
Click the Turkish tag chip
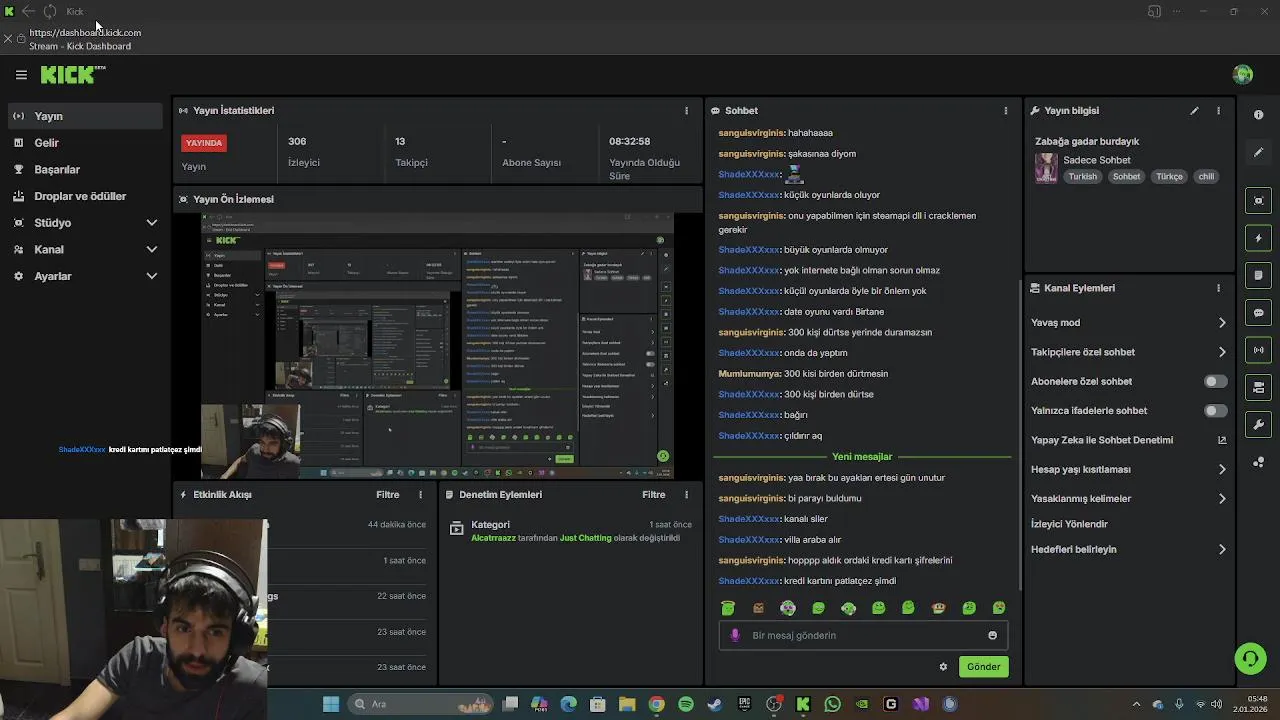click(x=1082, y=177)
